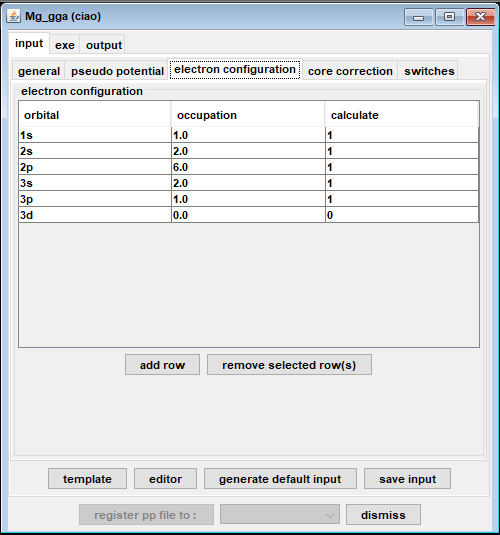This screenshot has height=535, width=500.
Task: Click the Java icon in title bar
Action: pyautogui.click(x=13, y=16)
